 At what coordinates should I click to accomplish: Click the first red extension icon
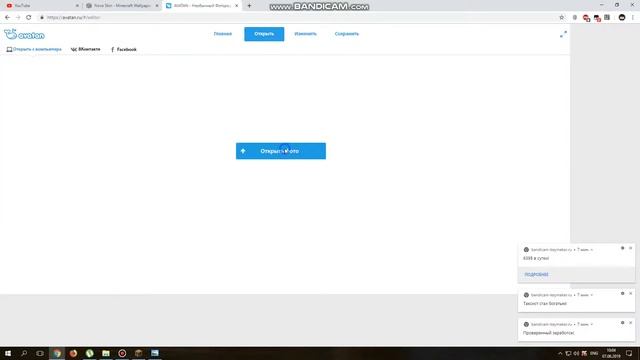coord(587,18)
